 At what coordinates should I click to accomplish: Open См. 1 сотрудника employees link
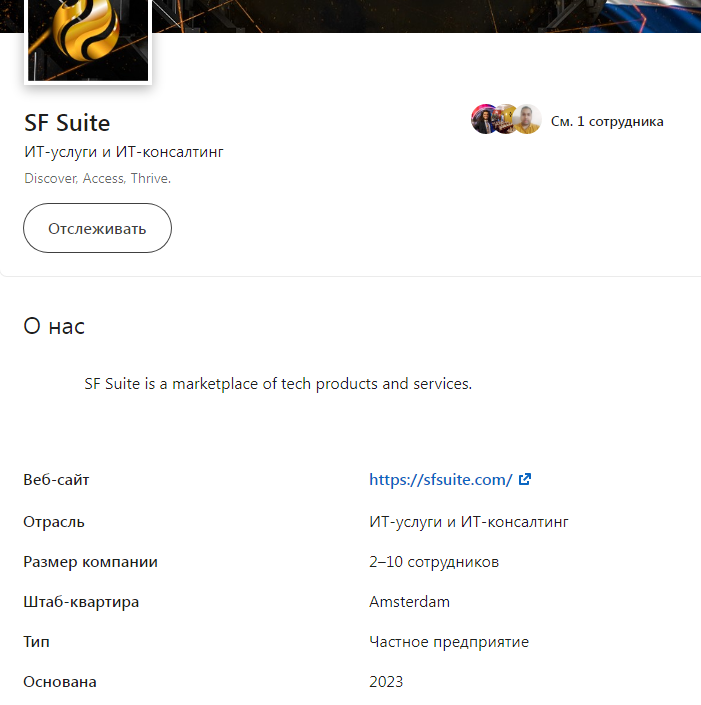(x=607, y=121)
